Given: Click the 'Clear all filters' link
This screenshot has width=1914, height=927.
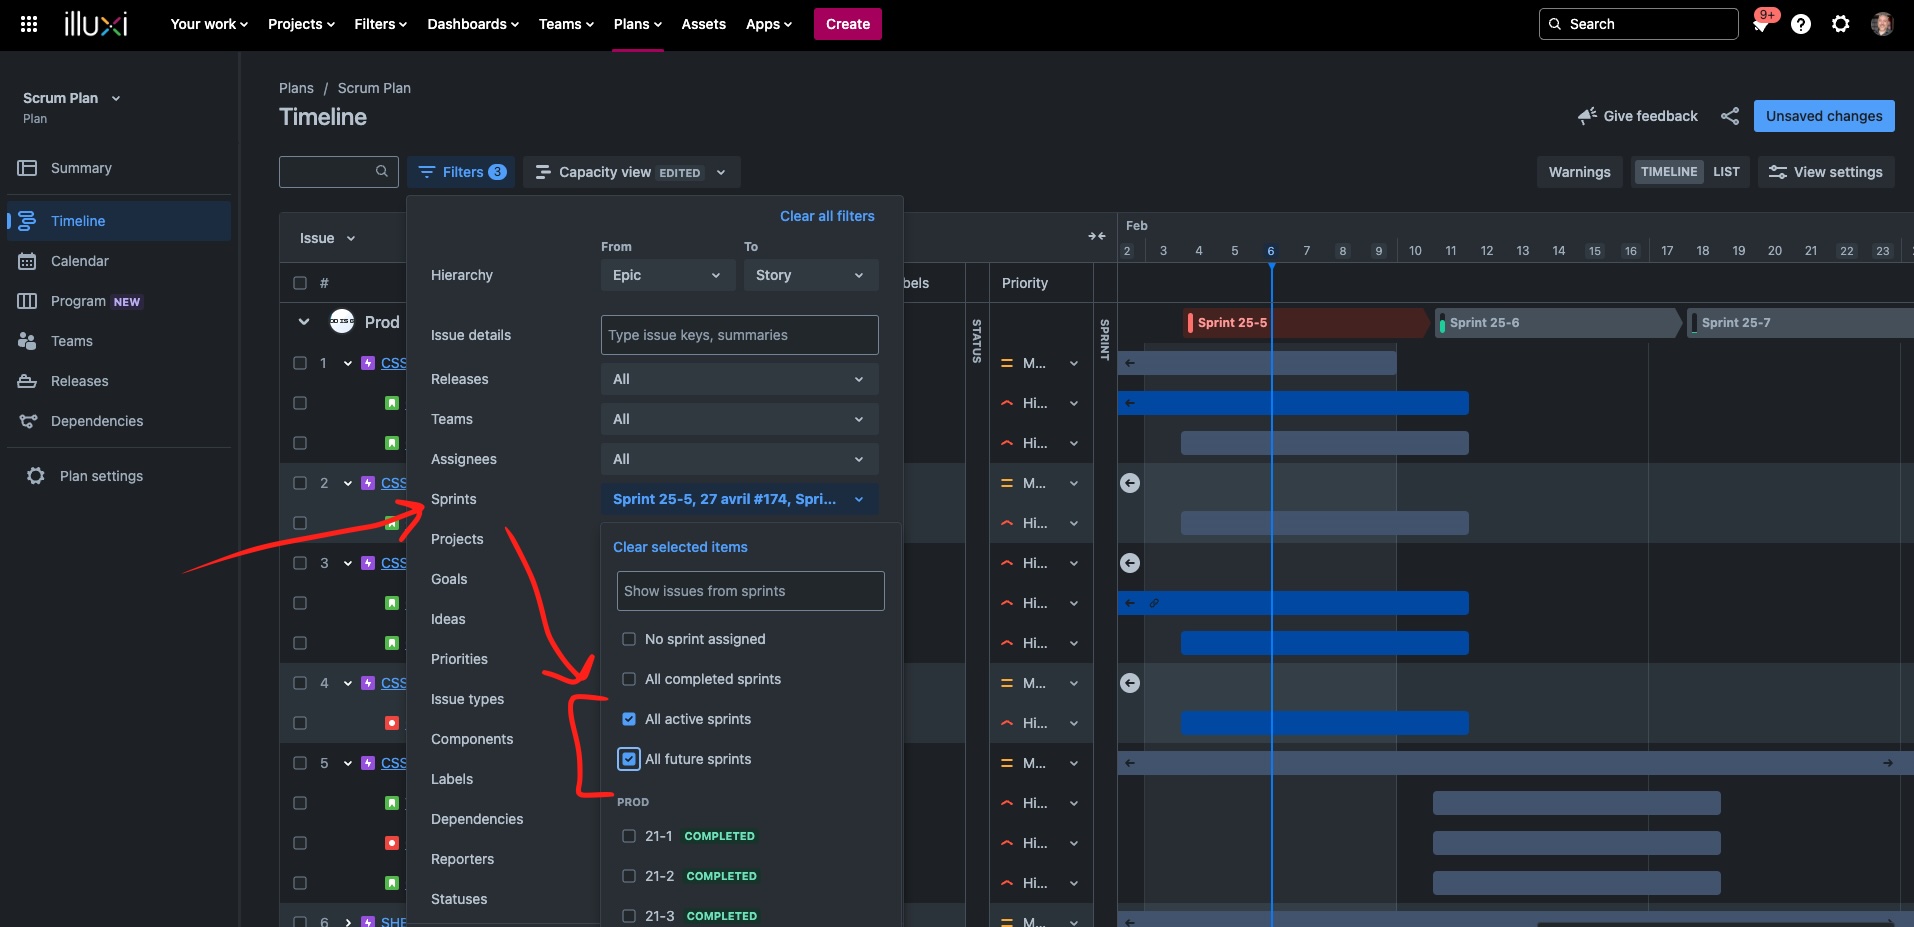Looking at the screenshot, I should click(827, 215).
